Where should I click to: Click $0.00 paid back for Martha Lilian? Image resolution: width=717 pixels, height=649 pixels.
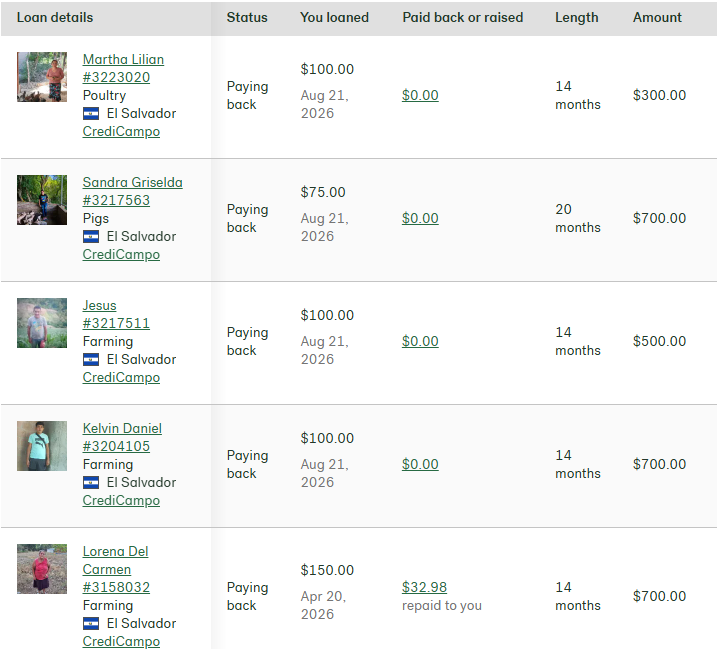coord(420,95)
